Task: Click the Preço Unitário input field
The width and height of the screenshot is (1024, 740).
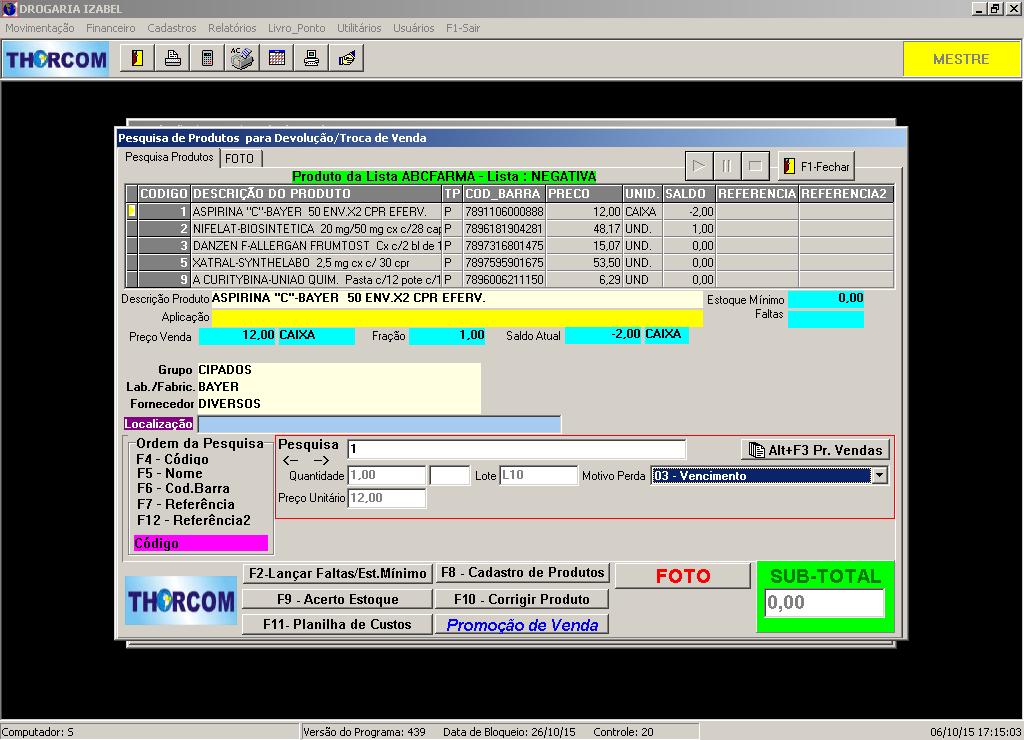Action: [387, 498]
